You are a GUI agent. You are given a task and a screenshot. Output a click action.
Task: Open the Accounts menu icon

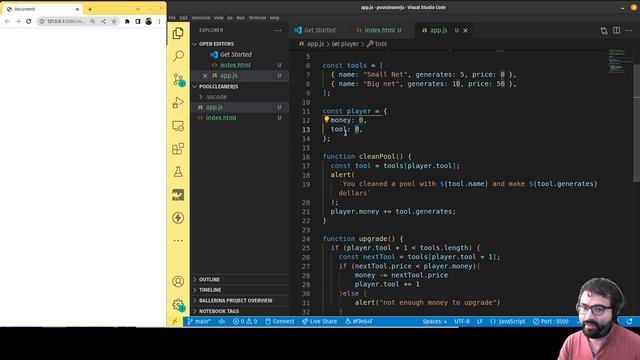(x=178, y=281)
